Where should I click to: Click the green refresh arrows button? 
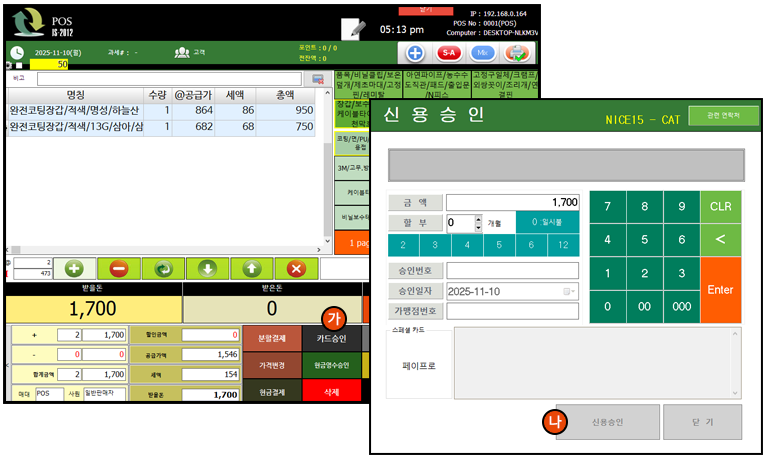(x=163, y=269)
